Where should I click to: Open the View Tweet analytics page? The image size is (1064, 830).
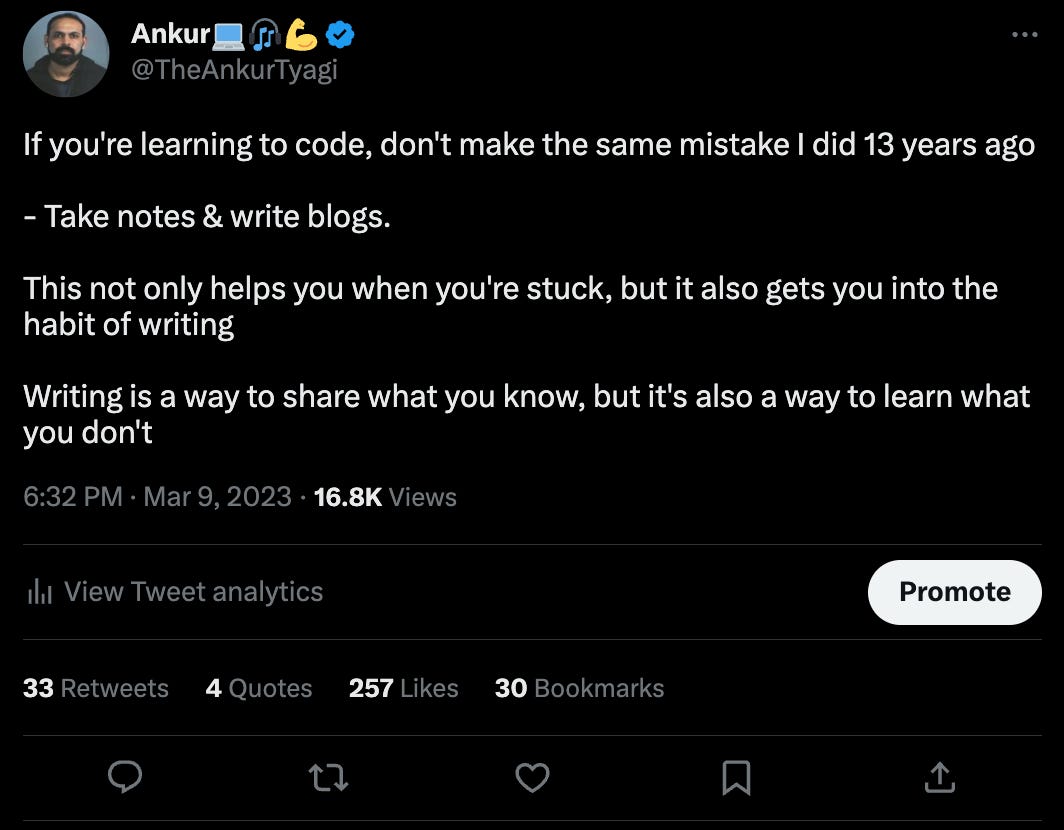[x=193, y=591]
